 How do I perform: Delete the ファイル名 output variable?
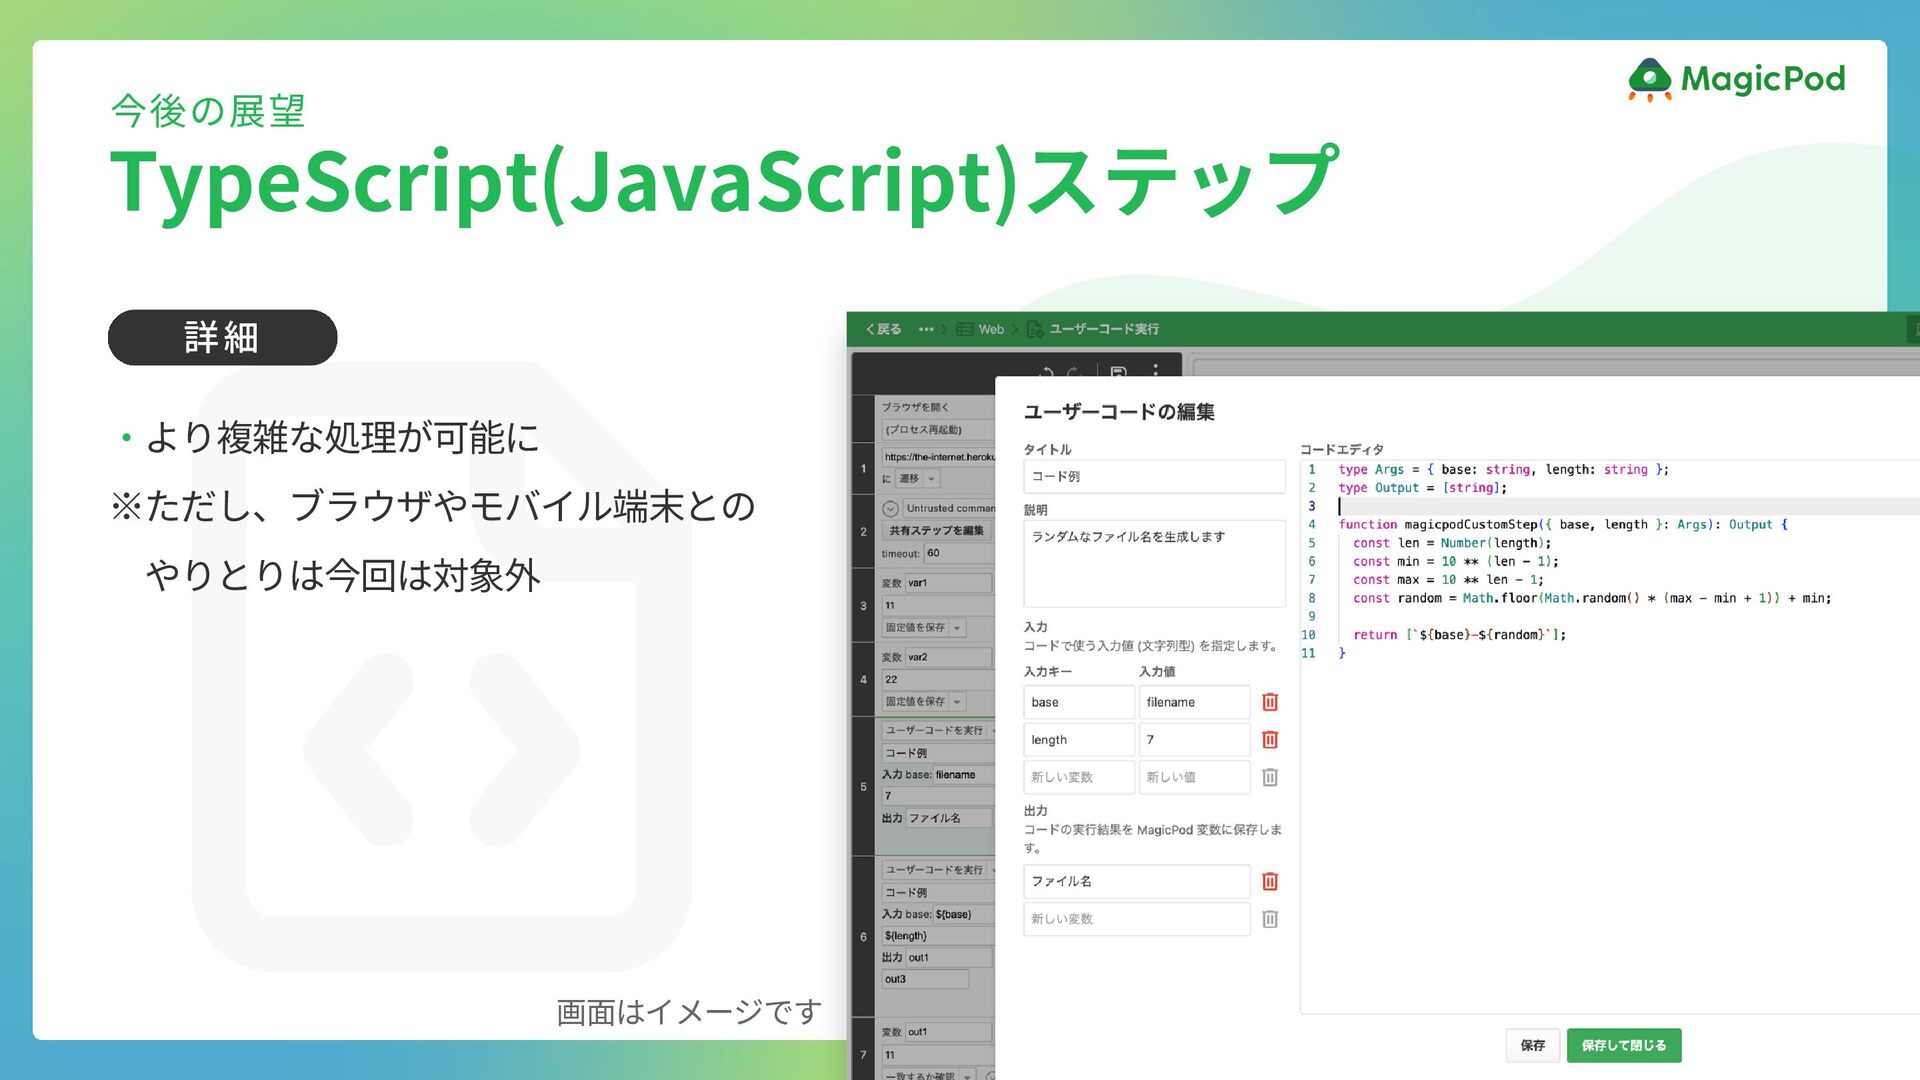[x=1269, y=881]
